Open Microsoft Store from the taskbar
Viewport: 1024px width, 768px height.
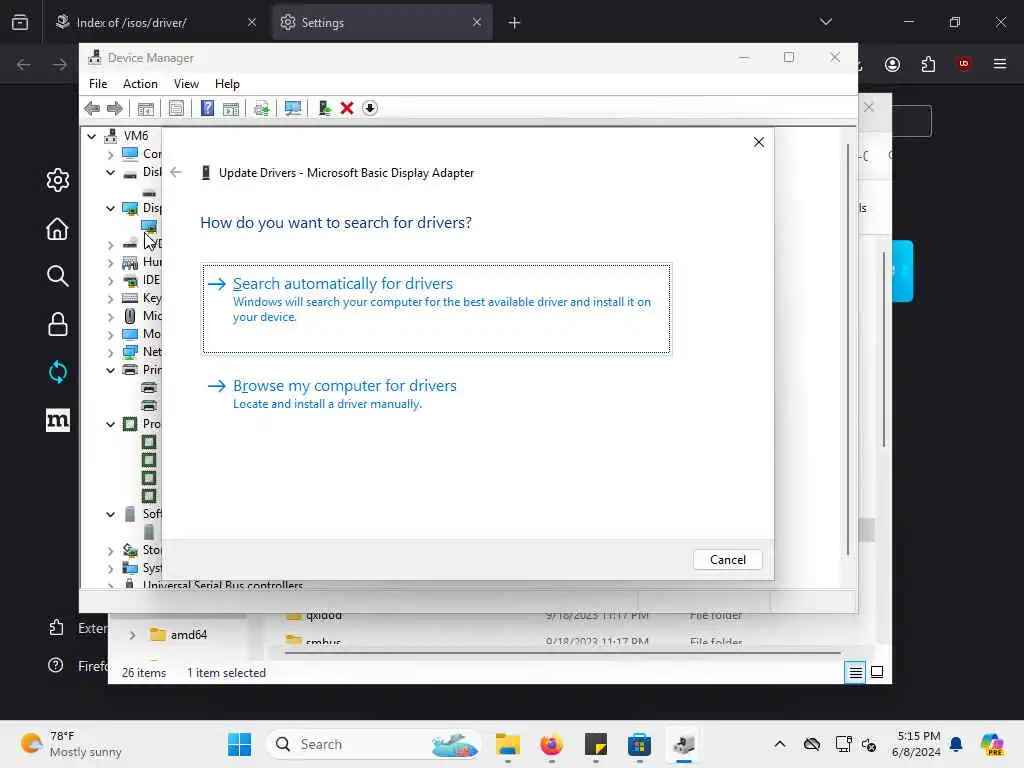pyautogui.click(x=639, y=744)
